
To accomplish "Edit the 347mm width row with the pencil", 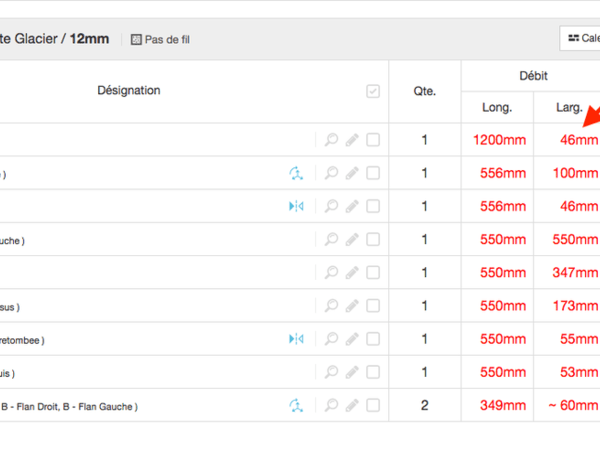I will pyautogui.click(x=352, y=273).
